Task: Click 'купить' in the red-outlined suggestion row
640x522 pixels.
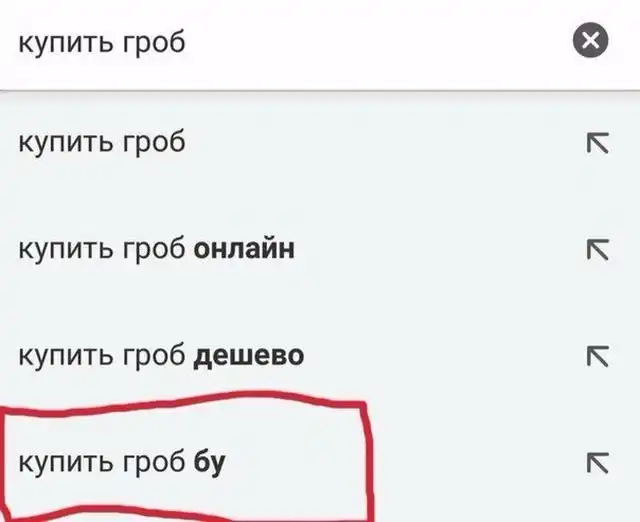Action: [65, 464]
